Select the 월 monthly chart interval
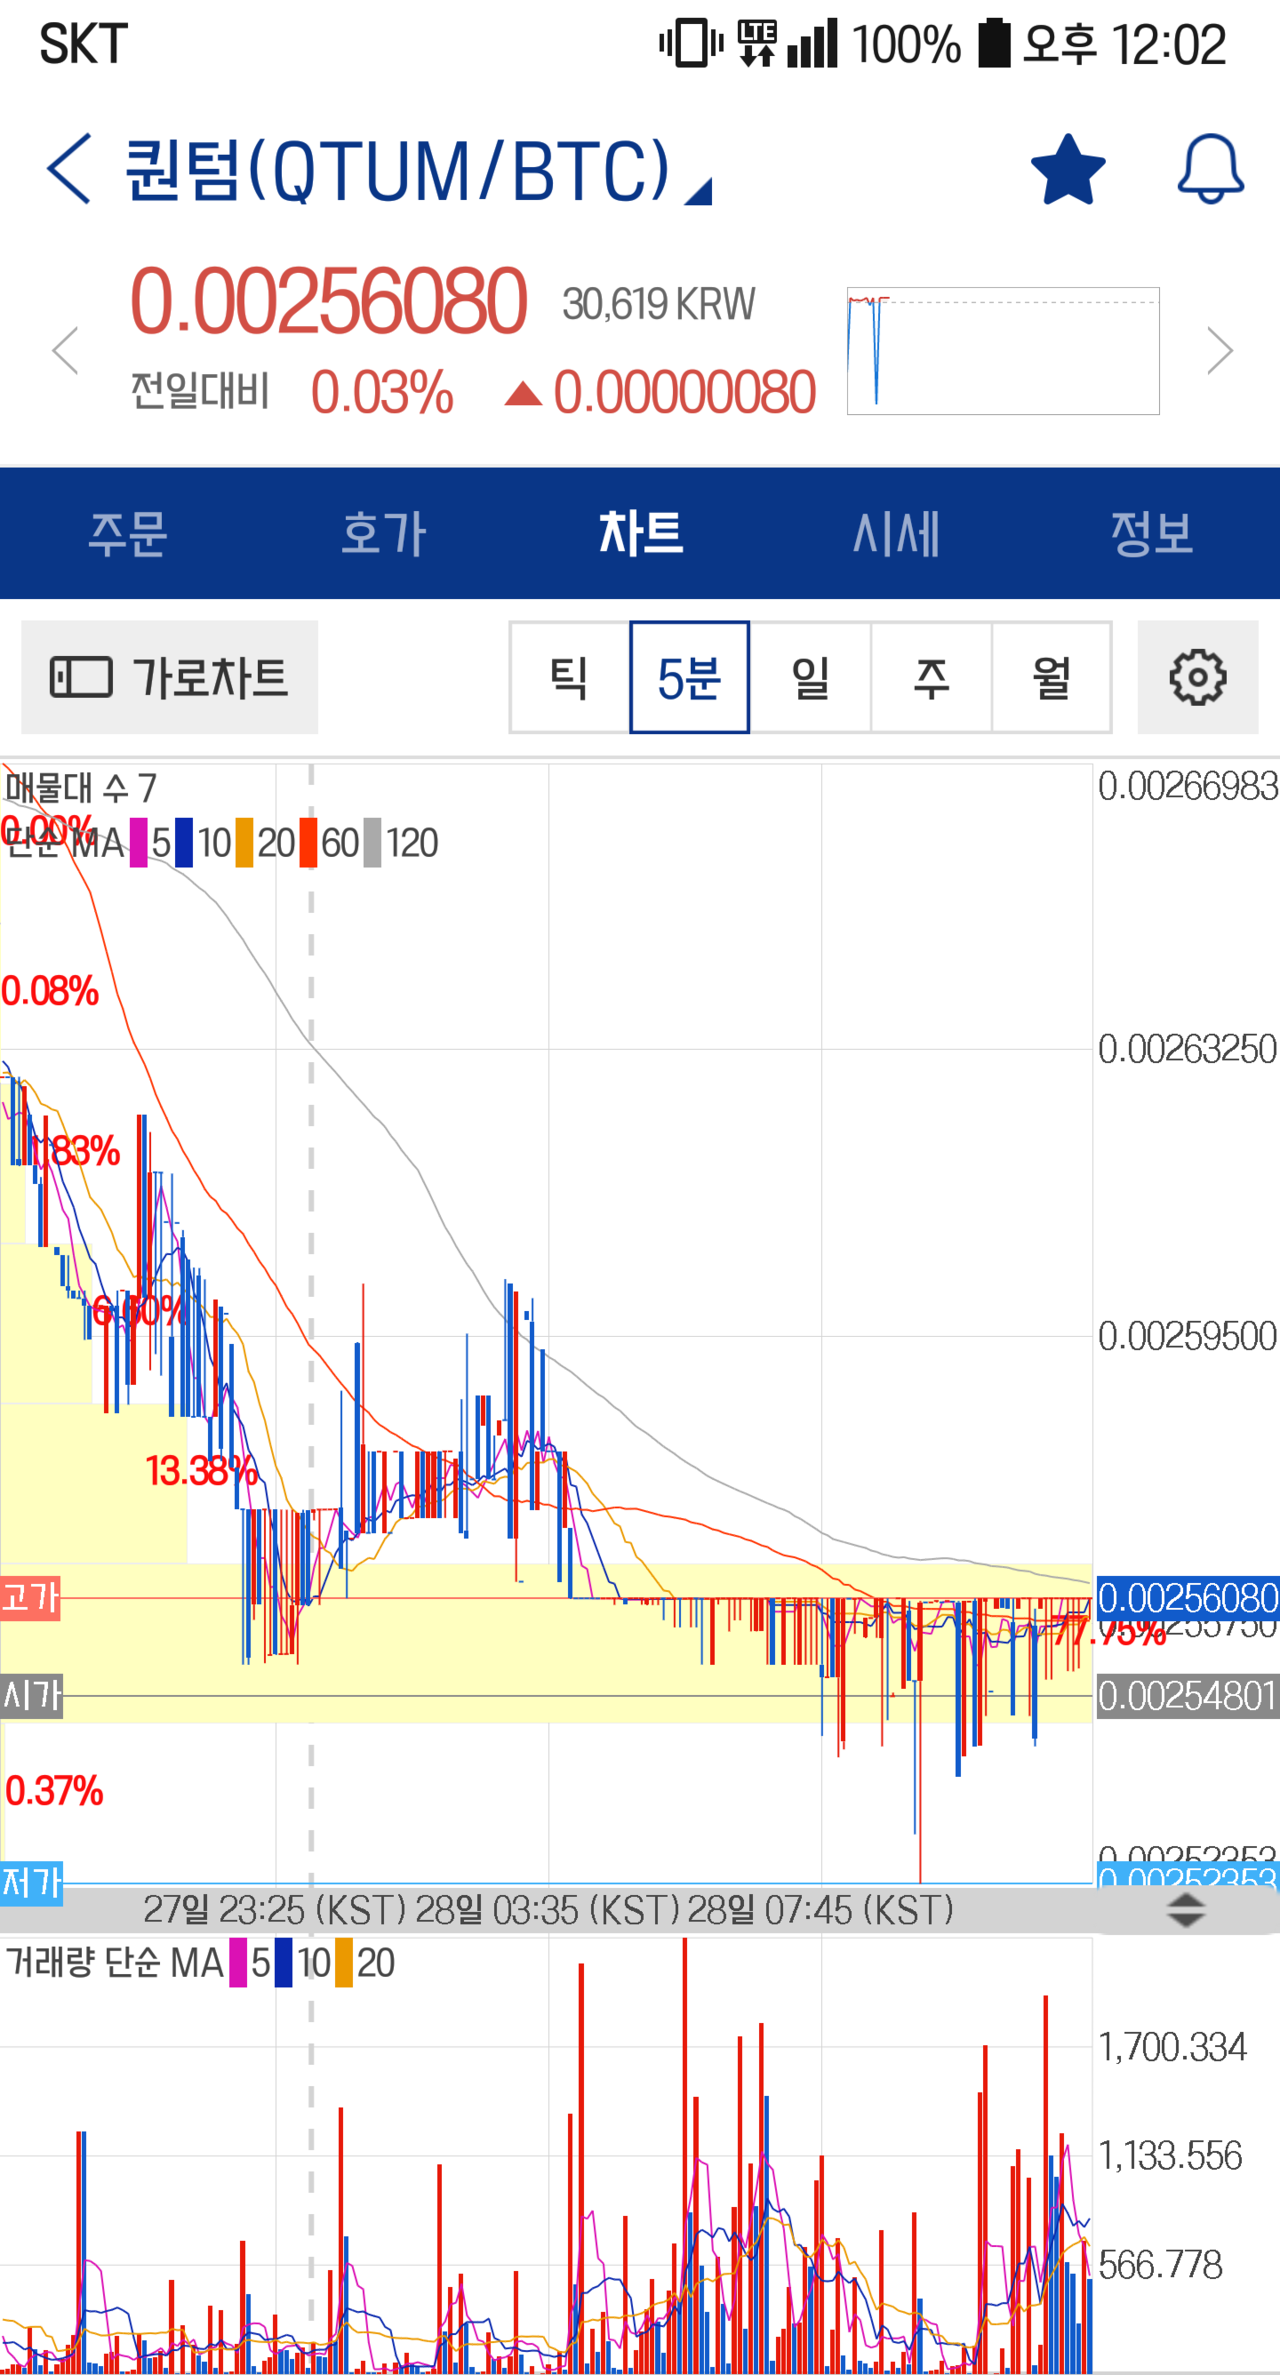 tap(1051, 678)
